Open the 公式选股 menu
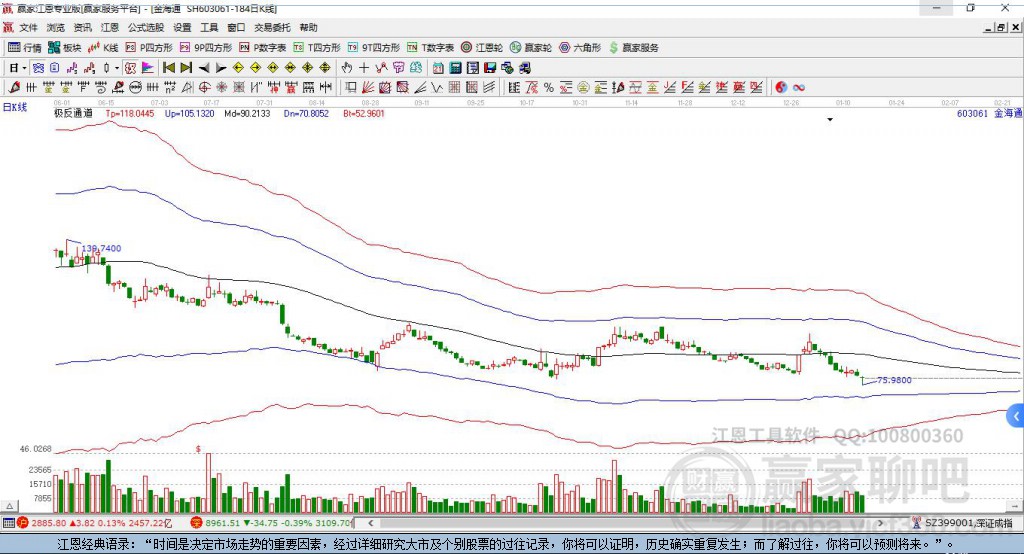Viewport: 1024px width, 554px height. [146, 27]
